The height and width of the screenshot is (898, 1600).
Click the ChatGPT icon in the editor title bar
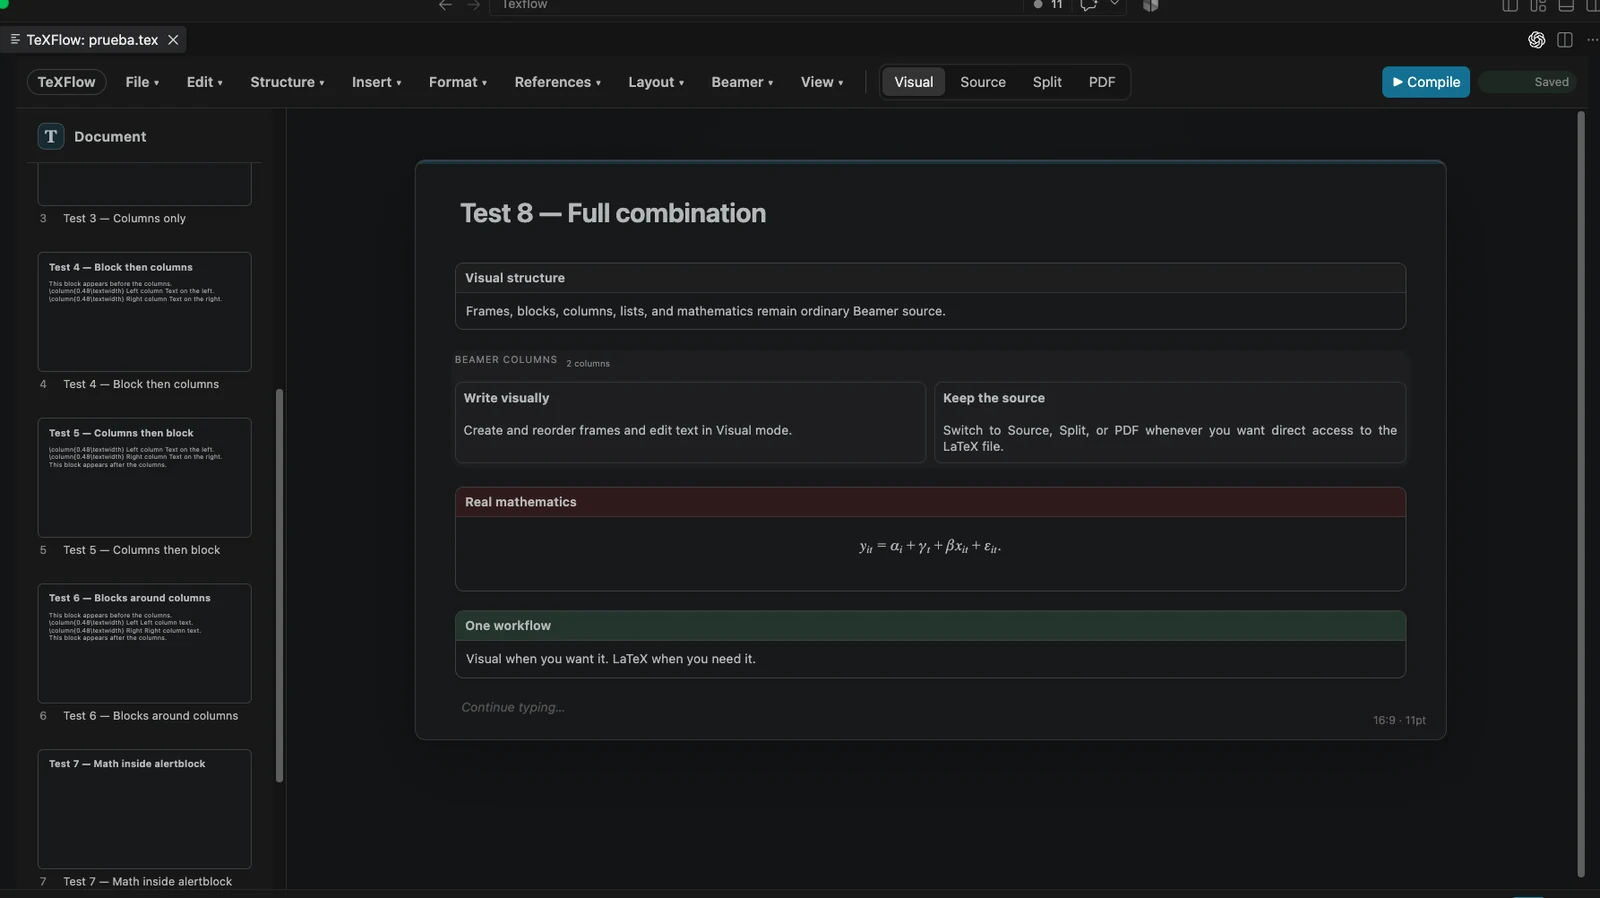click(1537, 40)
